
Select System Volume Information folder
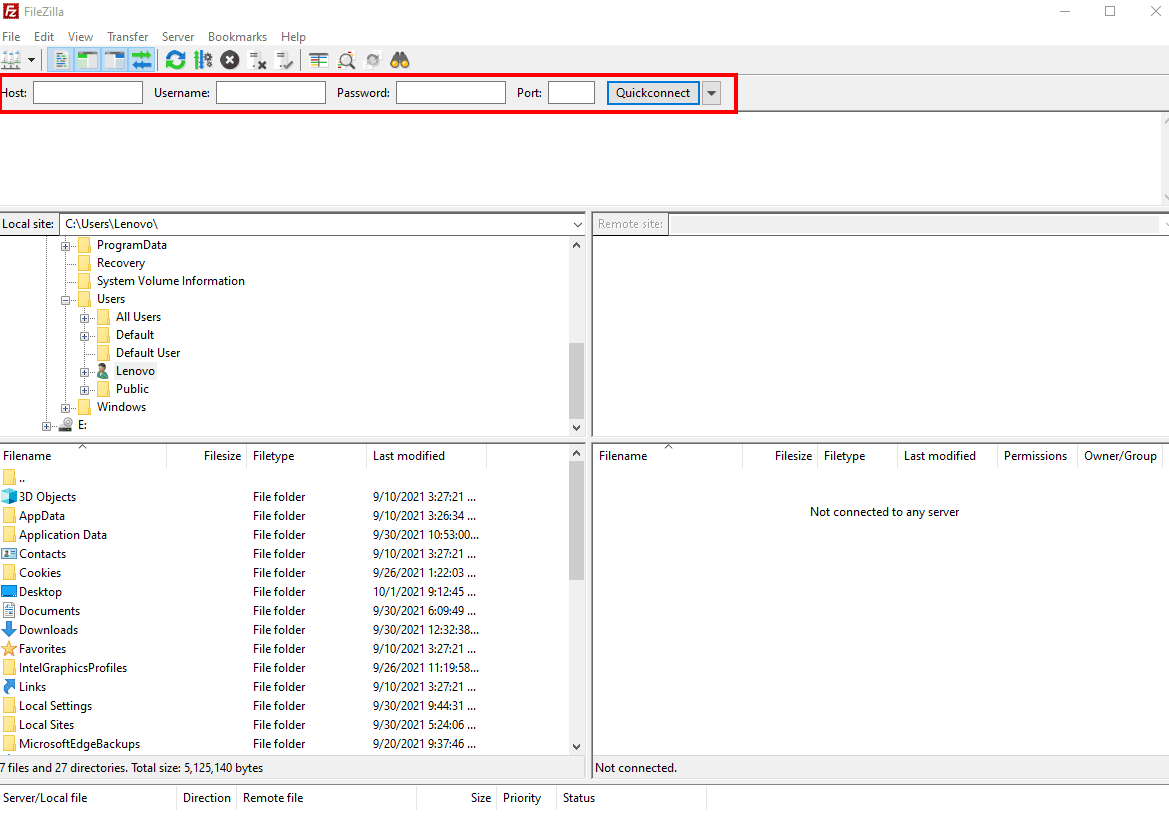(171, 281)
